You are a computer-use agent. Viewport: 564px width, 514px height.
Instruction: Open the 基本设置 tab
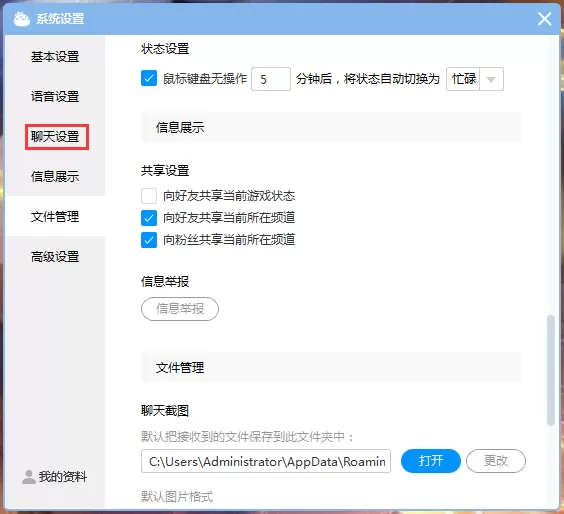(55, 56)
